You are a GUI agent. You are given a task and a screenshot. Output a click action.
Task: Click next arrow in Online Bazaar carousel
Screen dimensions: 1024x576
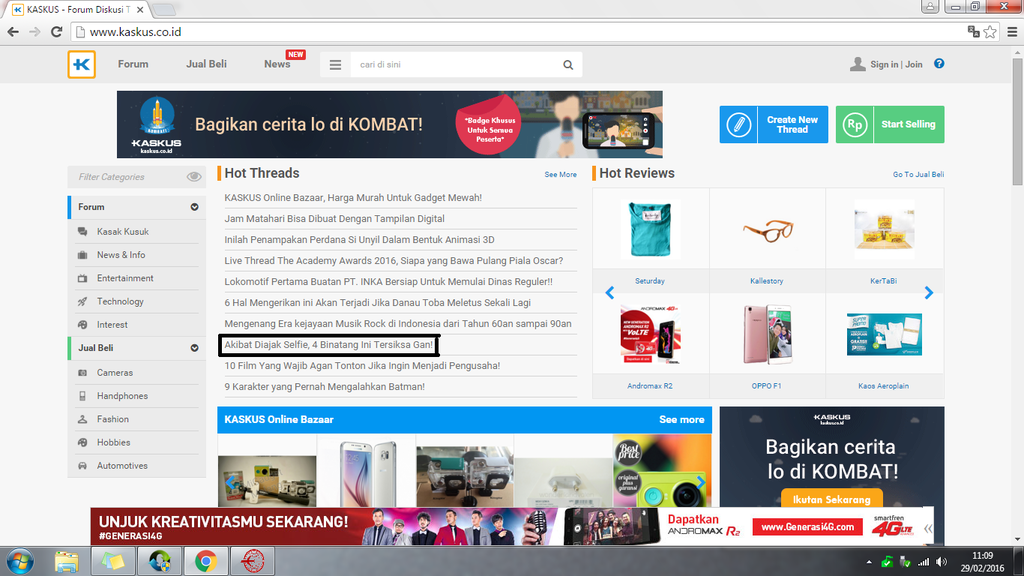(x=700, y=482)
